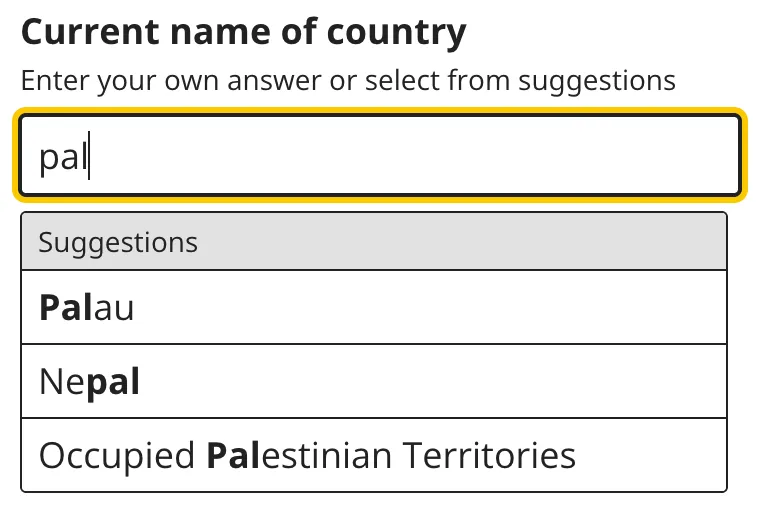Select the second suggestion, Nepal

point(374,381)
